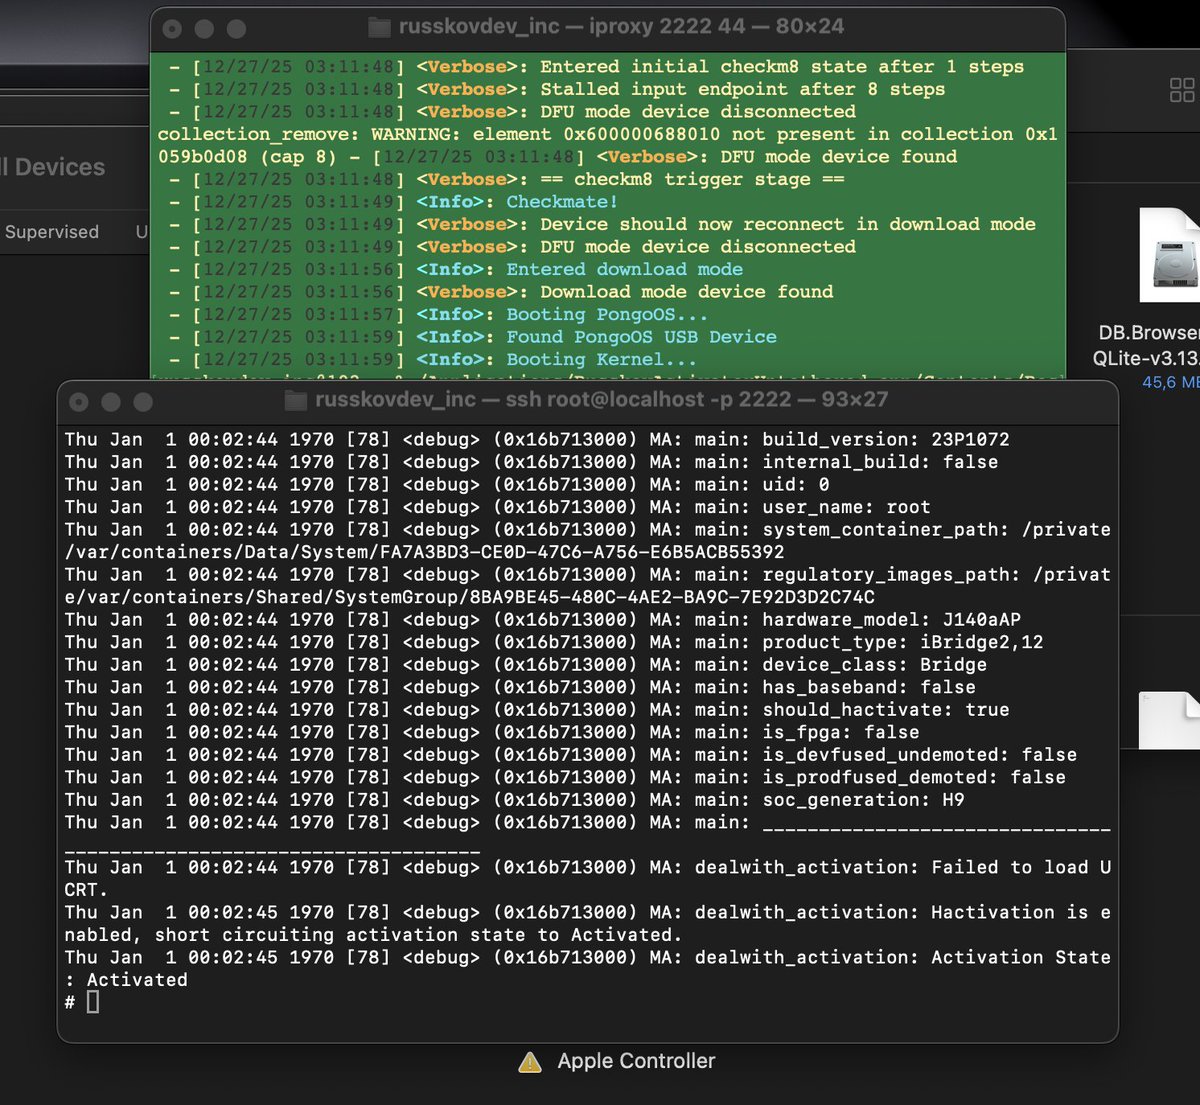The image size is (1200, 1105).
Task: Click the folder icon in the ssh terminal title bar
Action: [294, 400]
